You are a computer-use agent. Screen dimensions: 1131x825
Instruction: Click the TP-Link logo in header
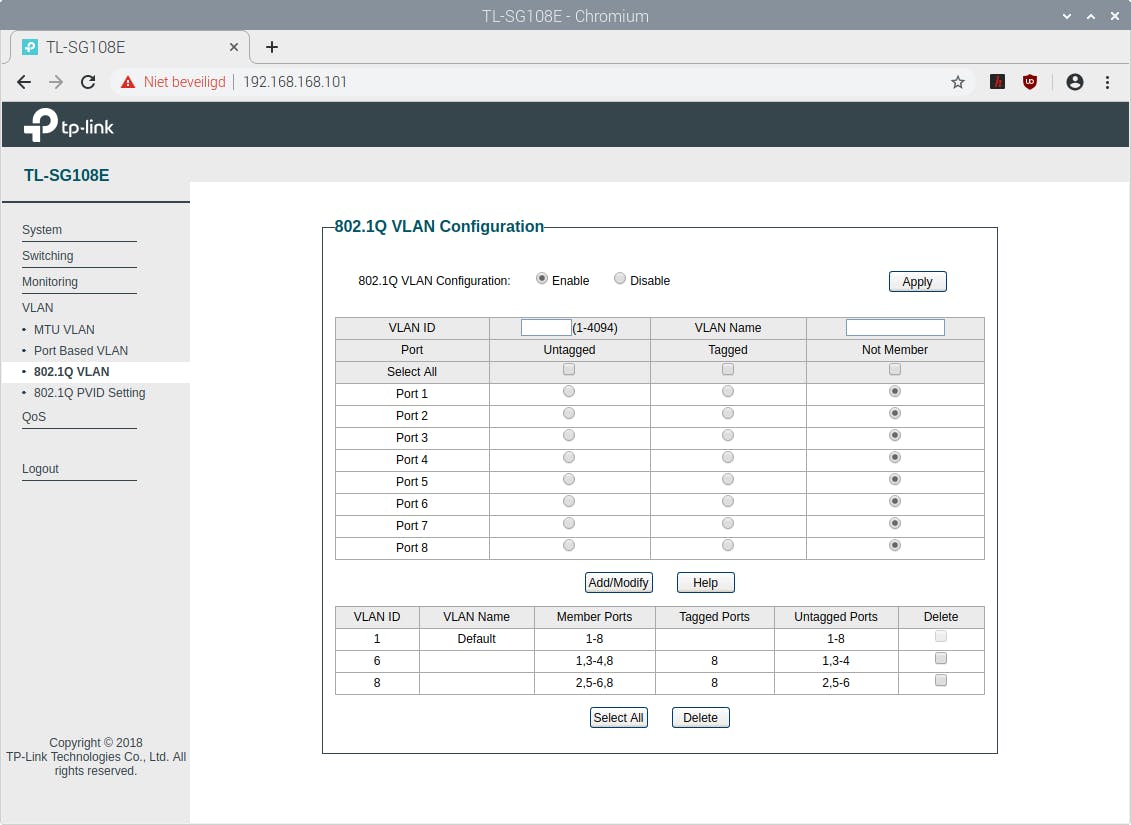[x=69, y=125]
